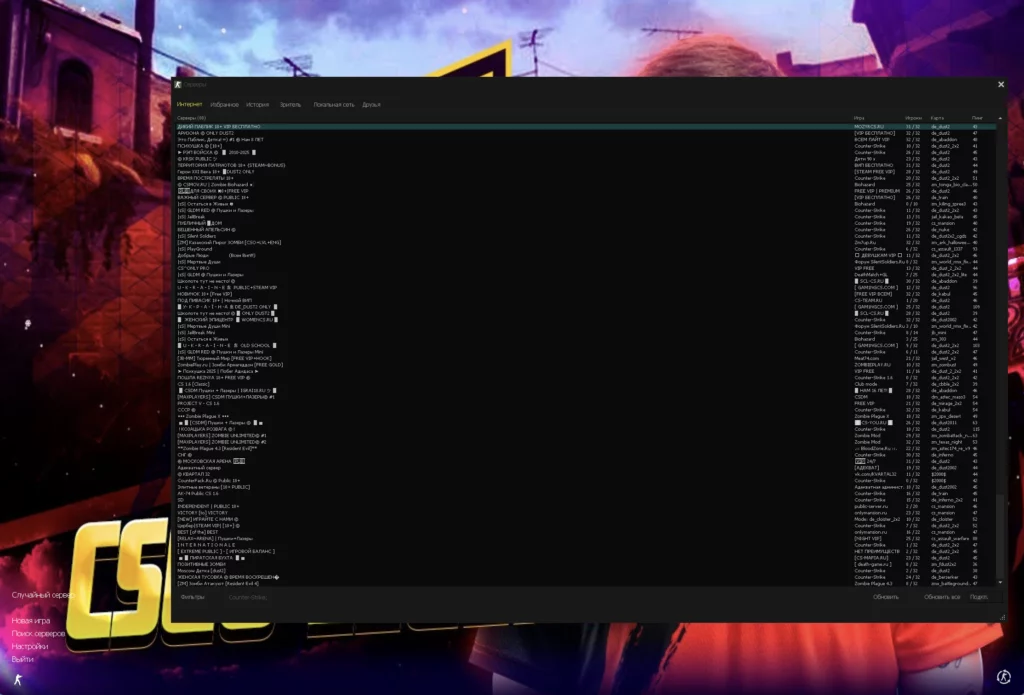Select server CSMOV.RU Zombie Biohazard

point(586,185)
